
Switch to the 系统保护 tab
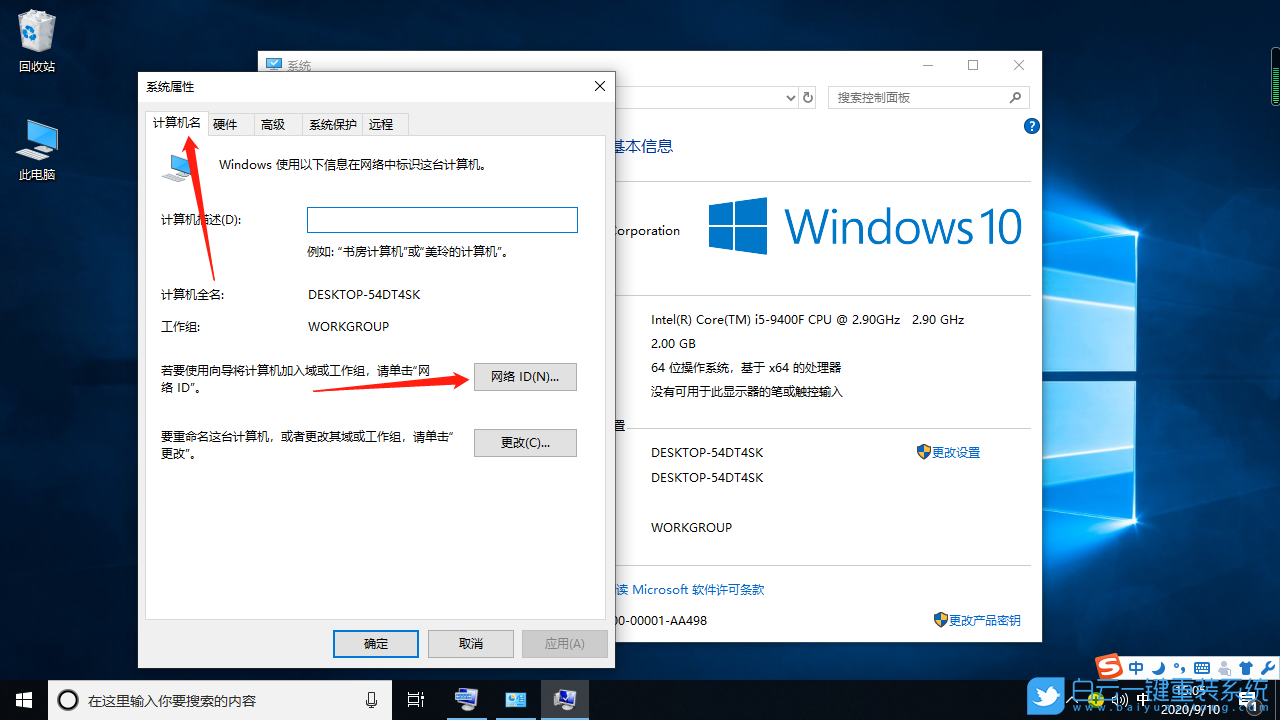(x=332, y=124)
